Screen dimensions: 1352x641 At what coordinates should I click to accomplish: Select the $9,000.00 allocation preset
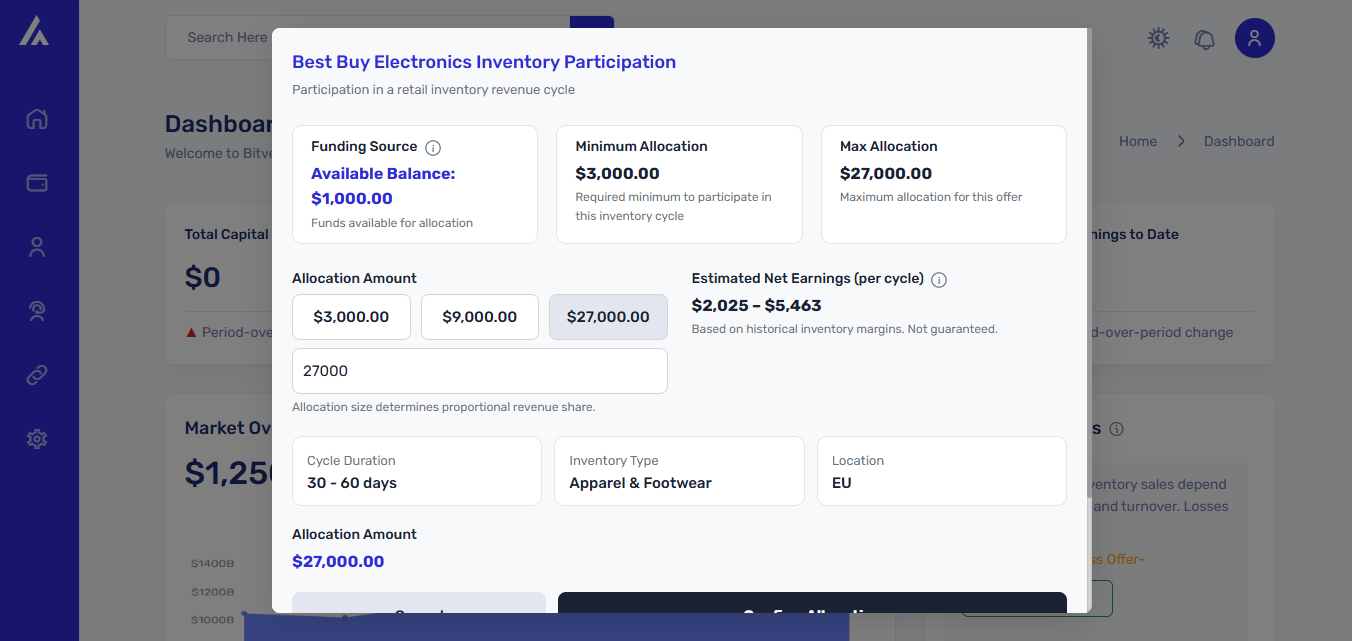[479, 316]
